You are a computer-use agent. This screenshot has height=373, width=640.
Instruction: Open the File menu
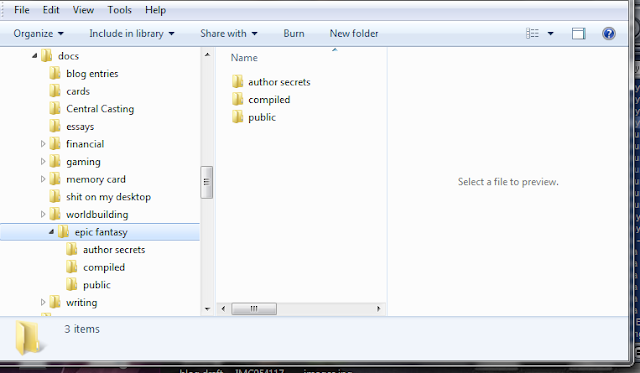pyautogui.click(x=22, y=10)
